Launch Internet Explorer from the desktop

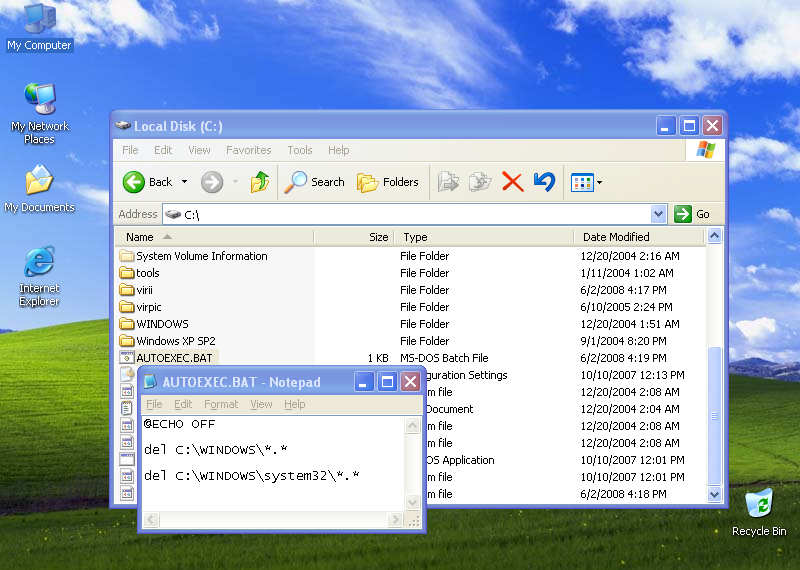pos(39,276)
